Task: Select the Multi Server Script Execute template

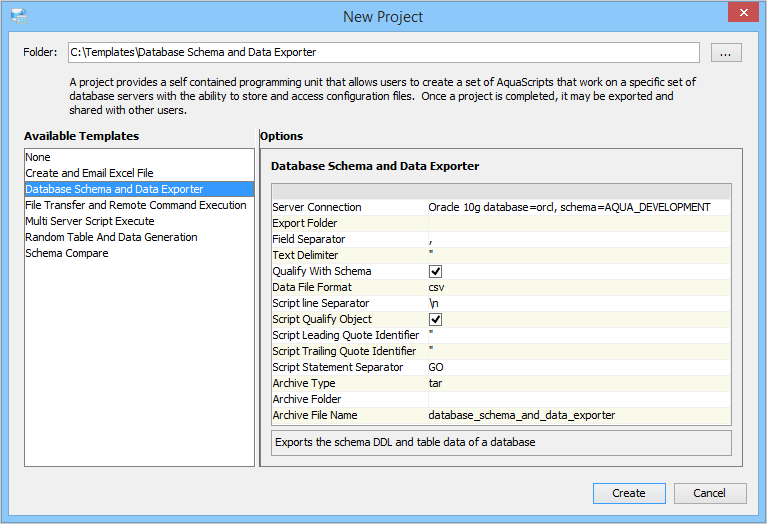Action: (x=89, y=221)
